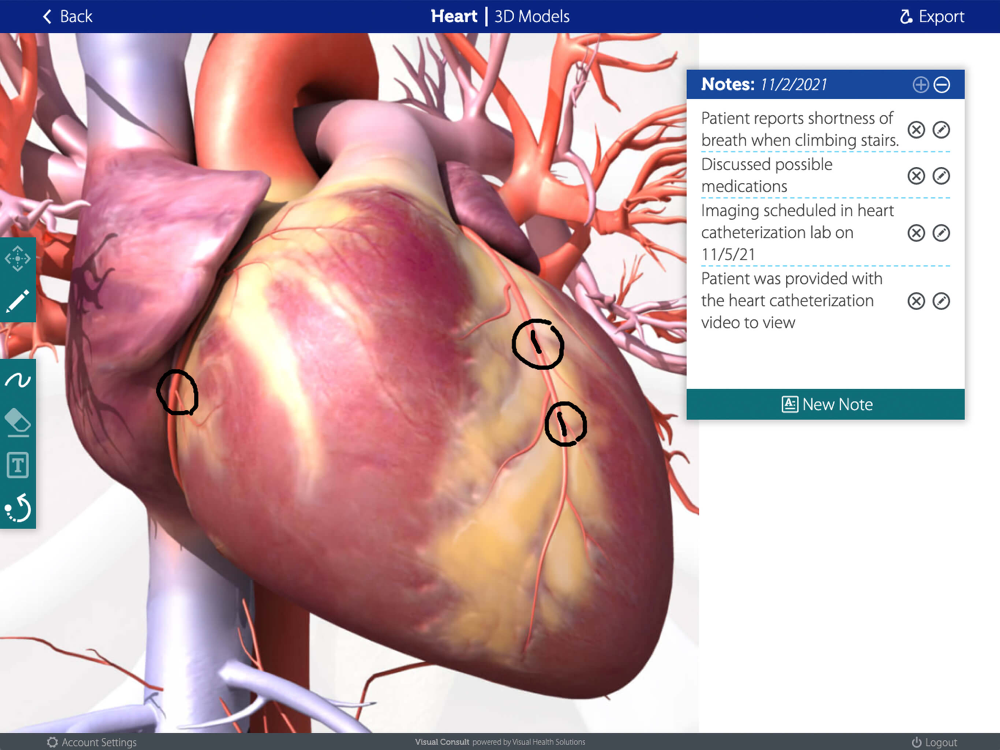This screenshot has width=1000, height=750.
Task: Edit the shortness of breath note
Action: pos(941,130)
